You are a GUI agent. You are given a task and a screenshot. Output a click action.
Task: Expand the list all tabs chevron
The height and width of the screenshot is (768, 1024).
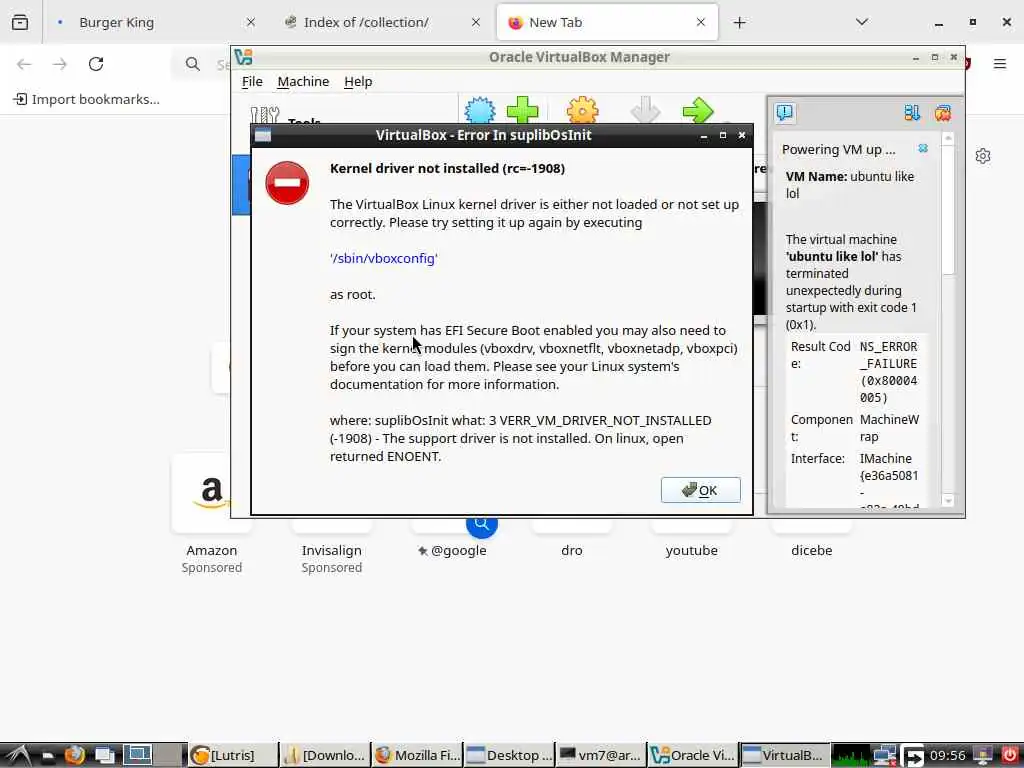(862, 22)
